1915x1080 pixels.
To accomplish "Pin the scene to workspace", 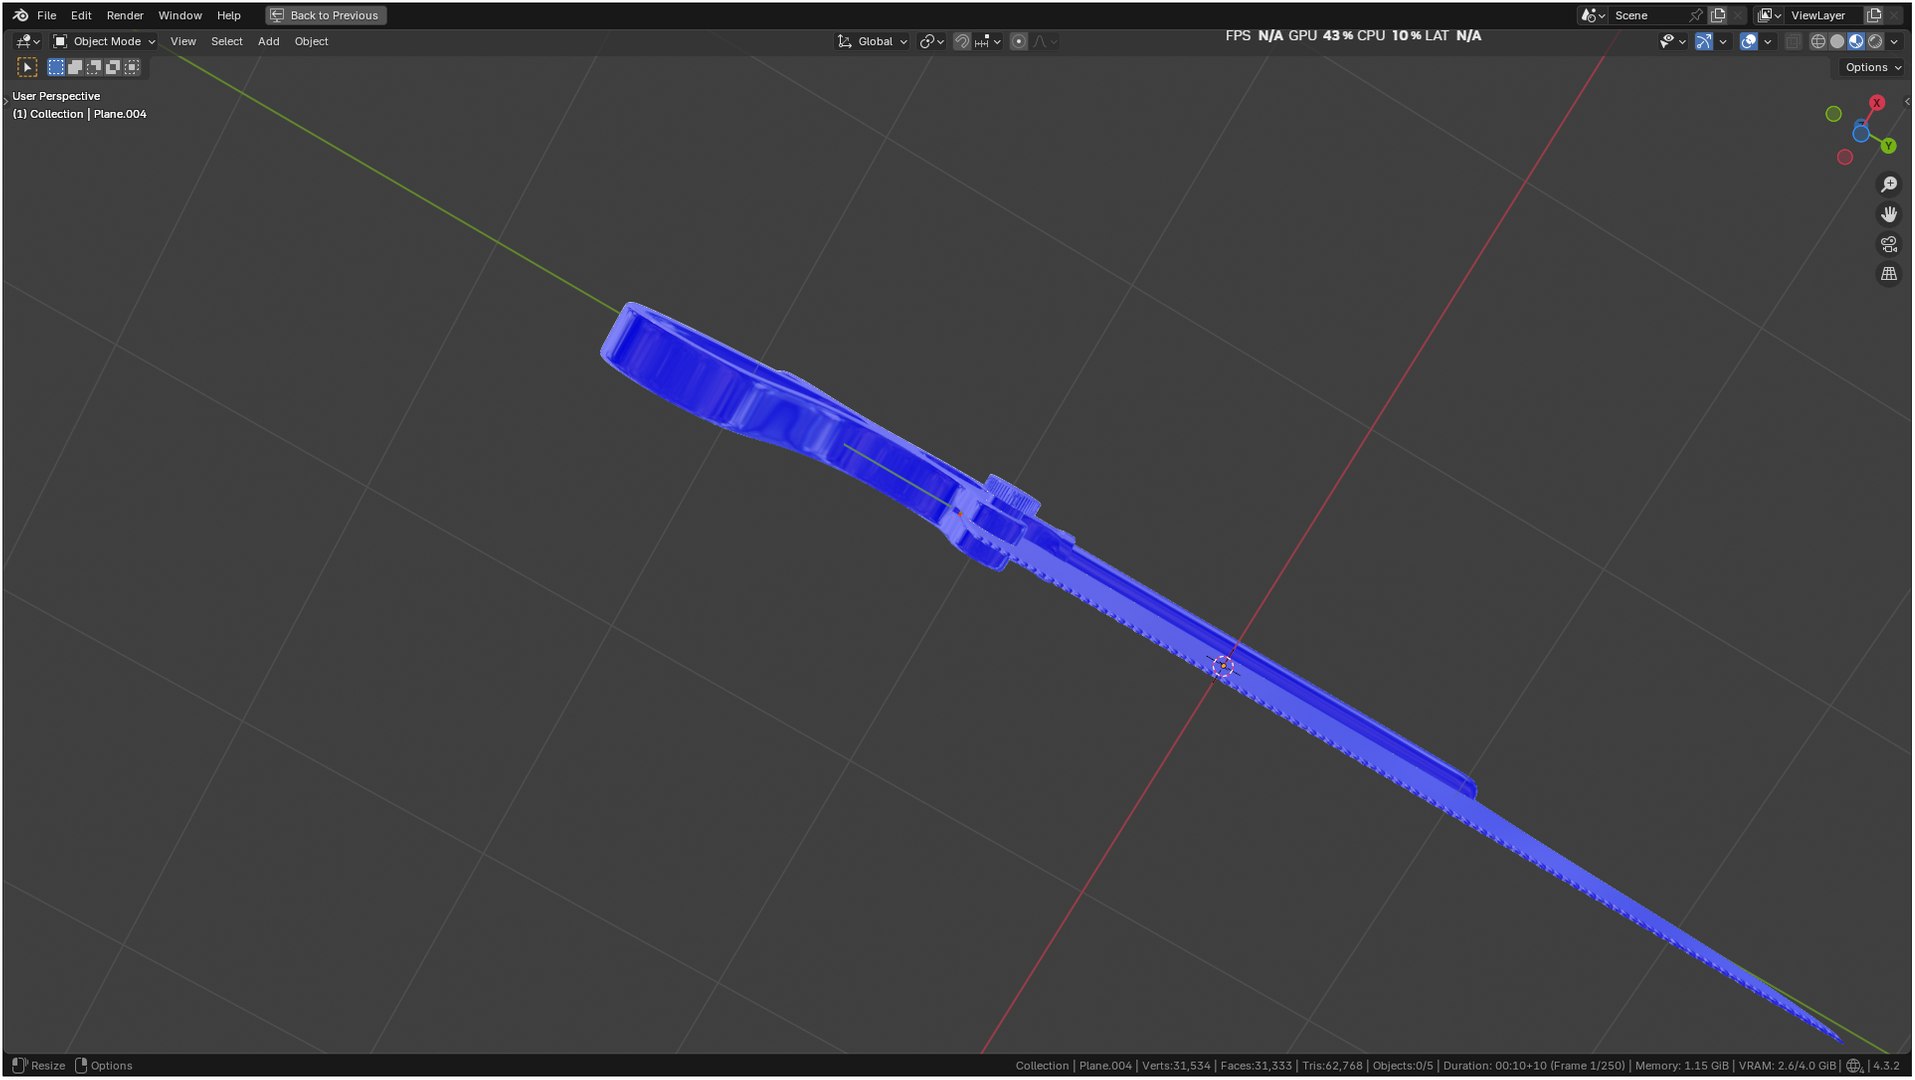I will coord(1696,15).
